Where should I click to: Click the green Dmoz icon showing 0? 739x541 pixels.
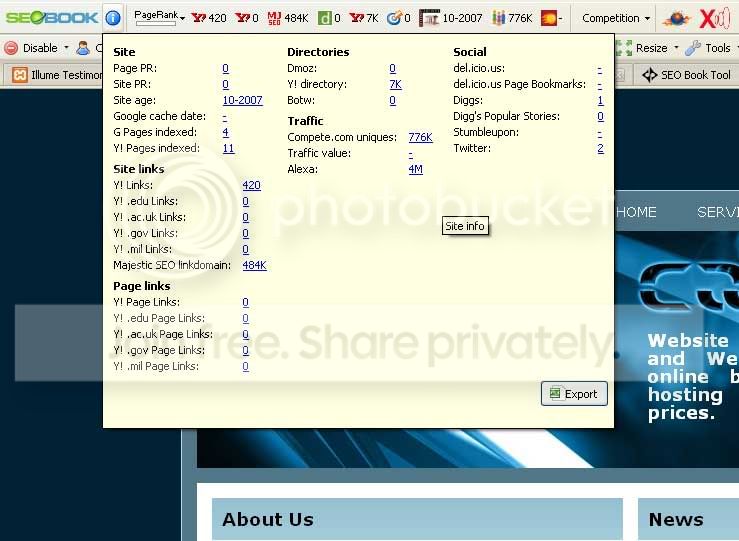329,18
